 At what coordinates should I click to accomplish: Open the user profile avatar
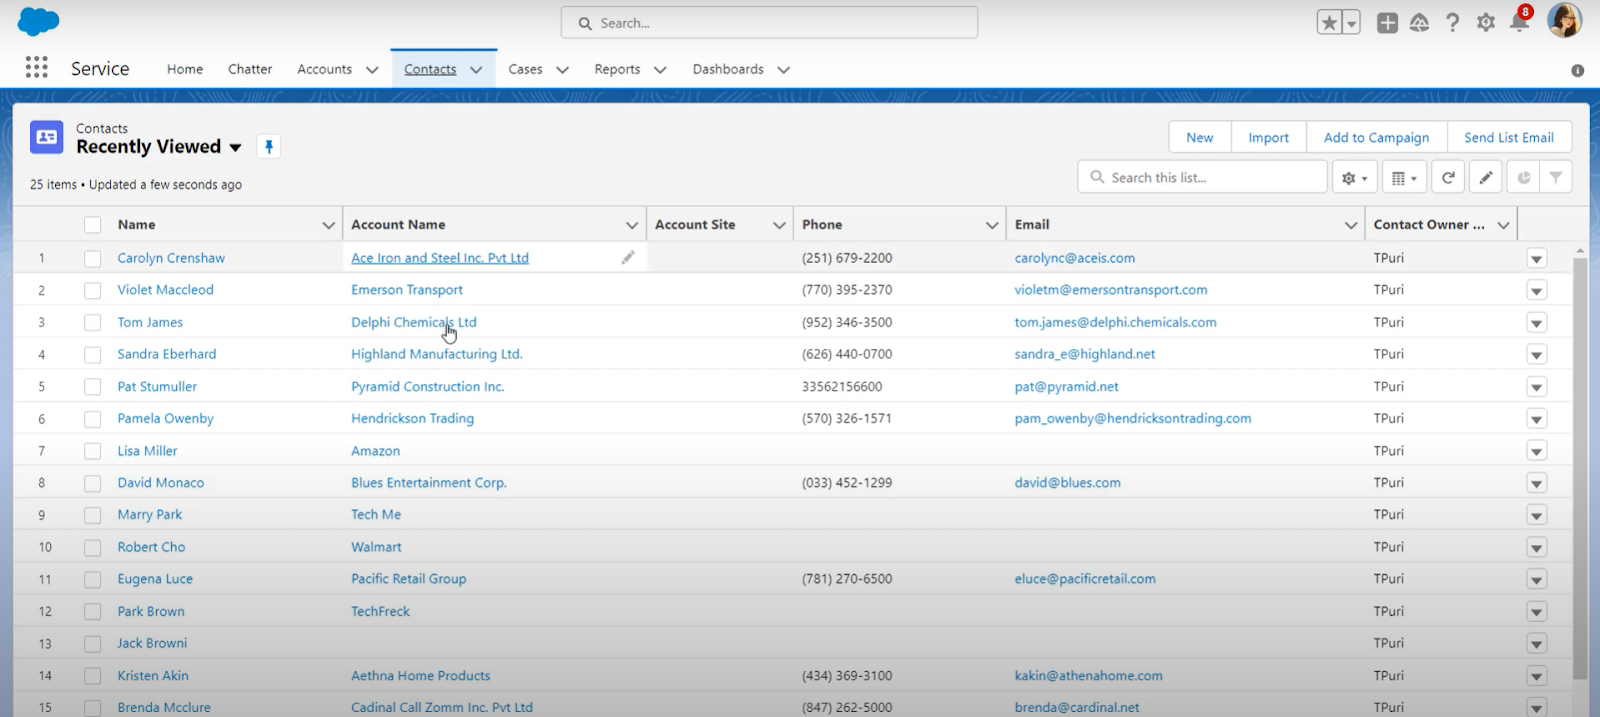1564,20
